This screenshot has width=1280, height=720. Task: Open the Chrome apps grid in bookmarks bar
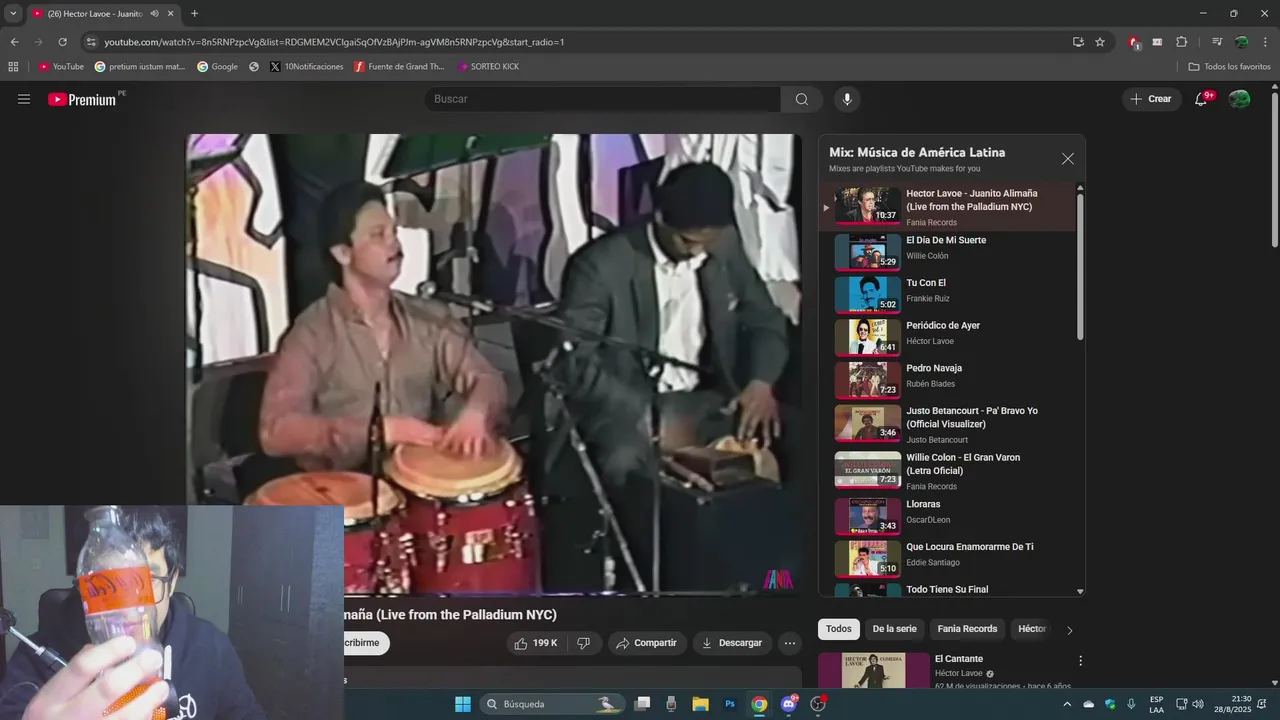13,66
